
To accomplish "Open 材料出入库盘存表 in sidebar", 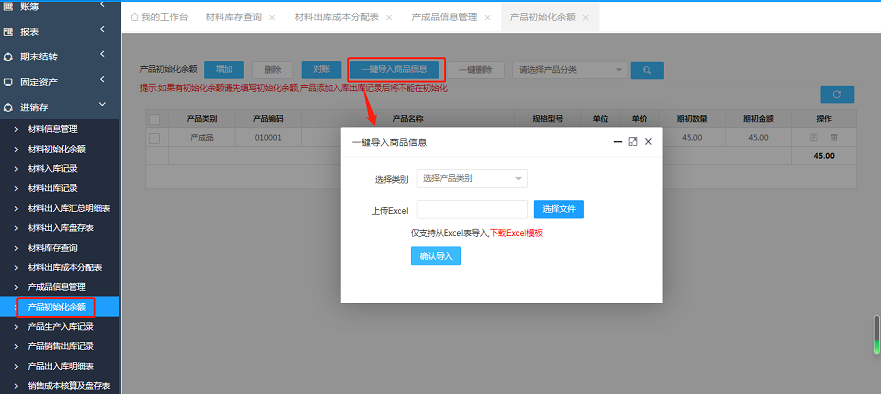I will click(x=60, y=228).
